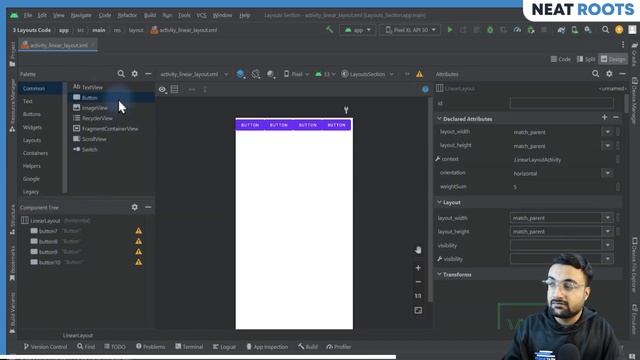Open the Problems tool window

[x=151, y=347]
